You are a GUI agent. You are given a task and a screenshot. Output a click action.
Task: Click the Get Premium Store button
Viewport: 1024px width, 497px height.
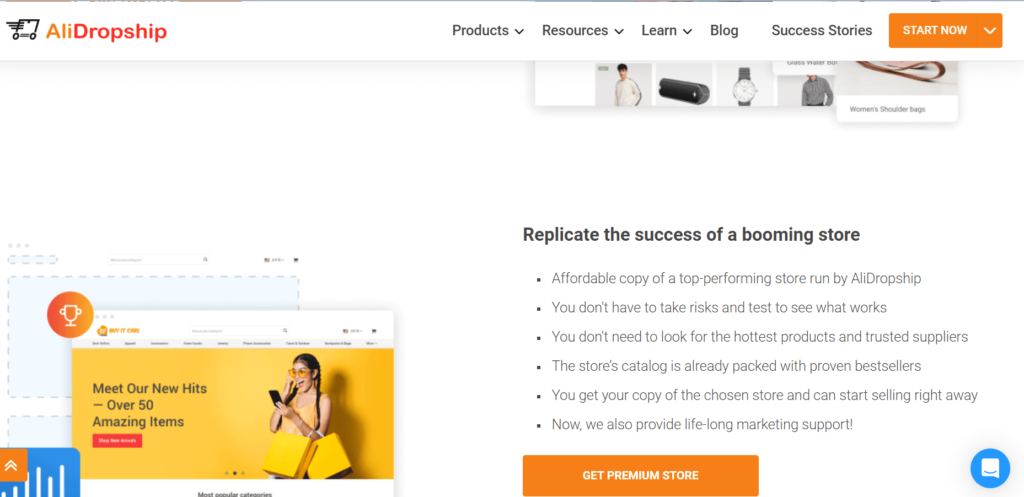(641, 475)
